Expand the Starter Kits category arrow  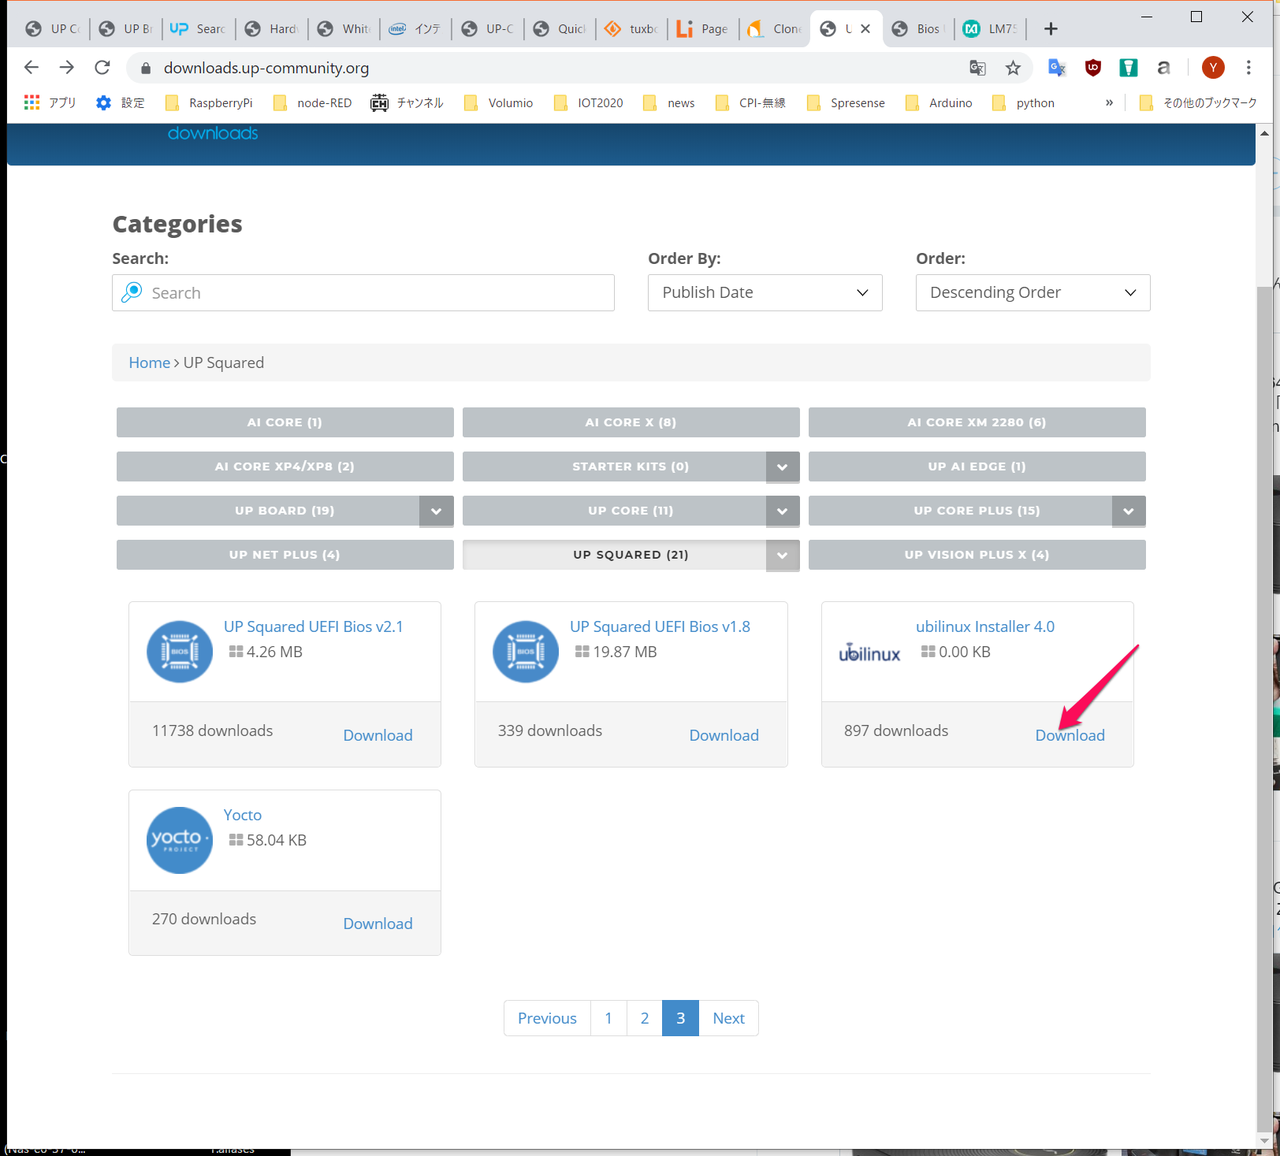(x=782, y=467)
